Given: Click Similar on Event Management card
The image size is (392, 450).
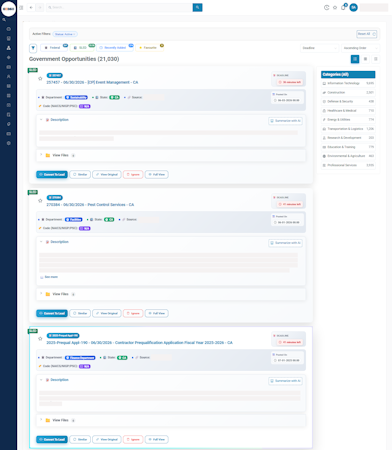Looking at the screenshot, I should click(x=80, y=174).
